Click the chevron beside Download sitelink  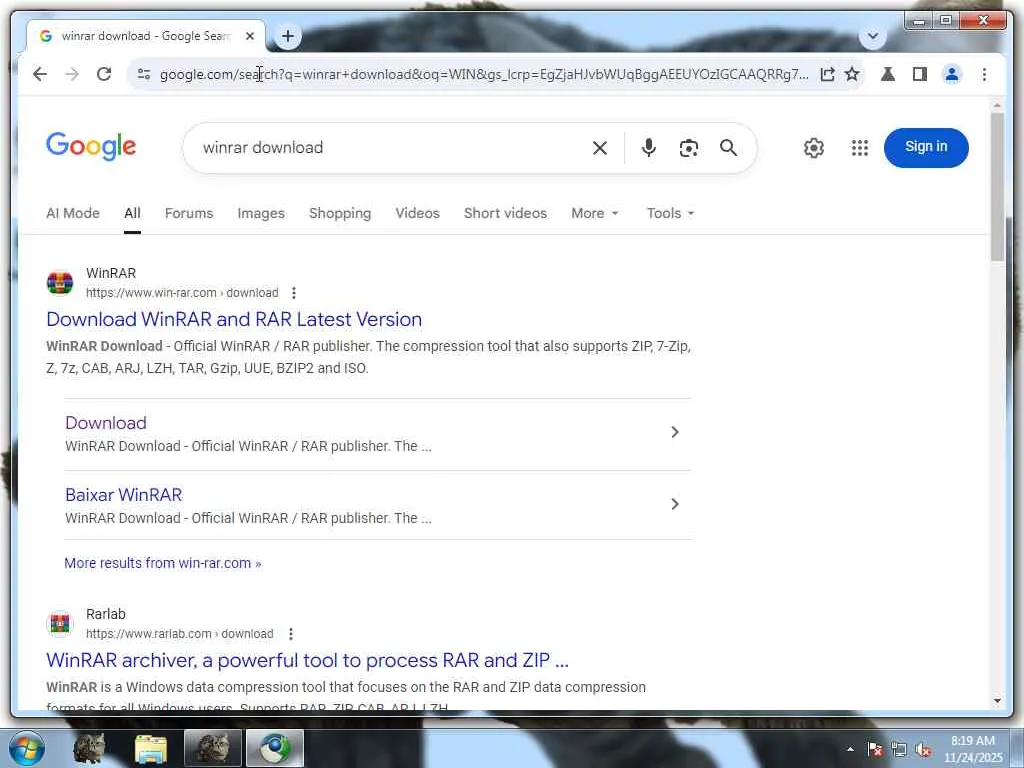pos(675,432)
